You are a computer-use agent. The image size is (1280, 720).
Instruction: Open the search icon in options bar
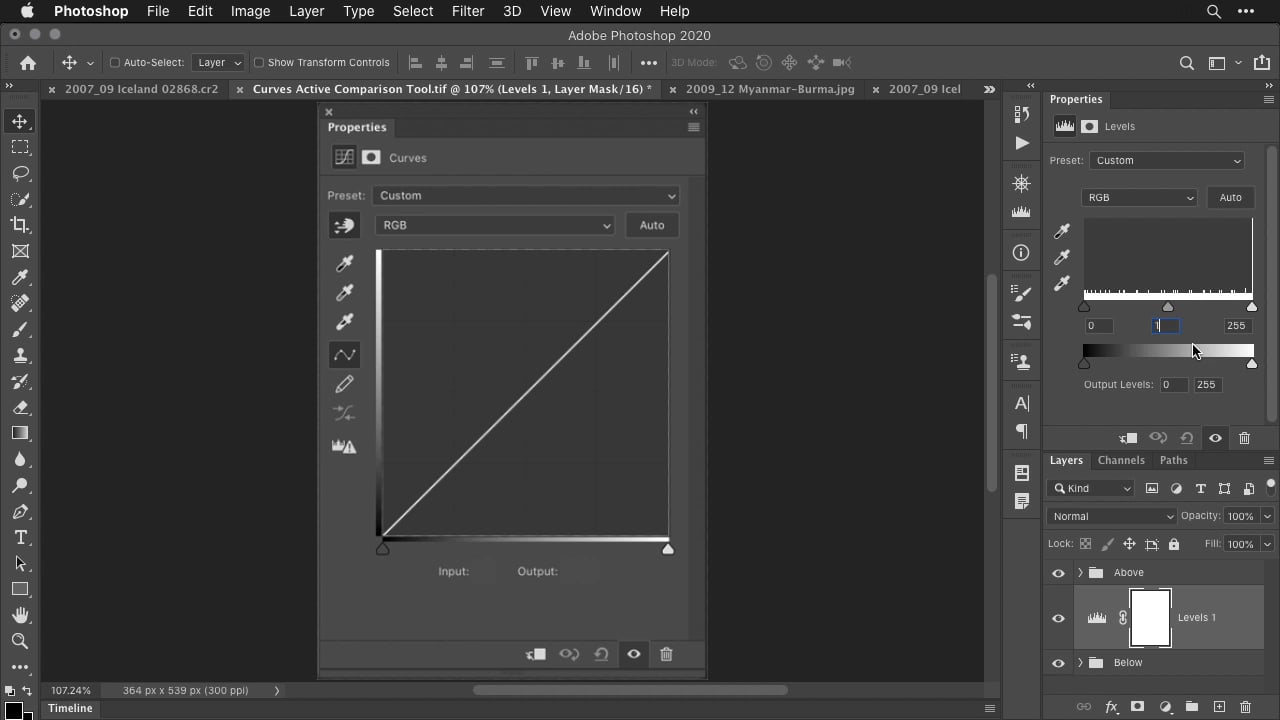pos(1187,62)
